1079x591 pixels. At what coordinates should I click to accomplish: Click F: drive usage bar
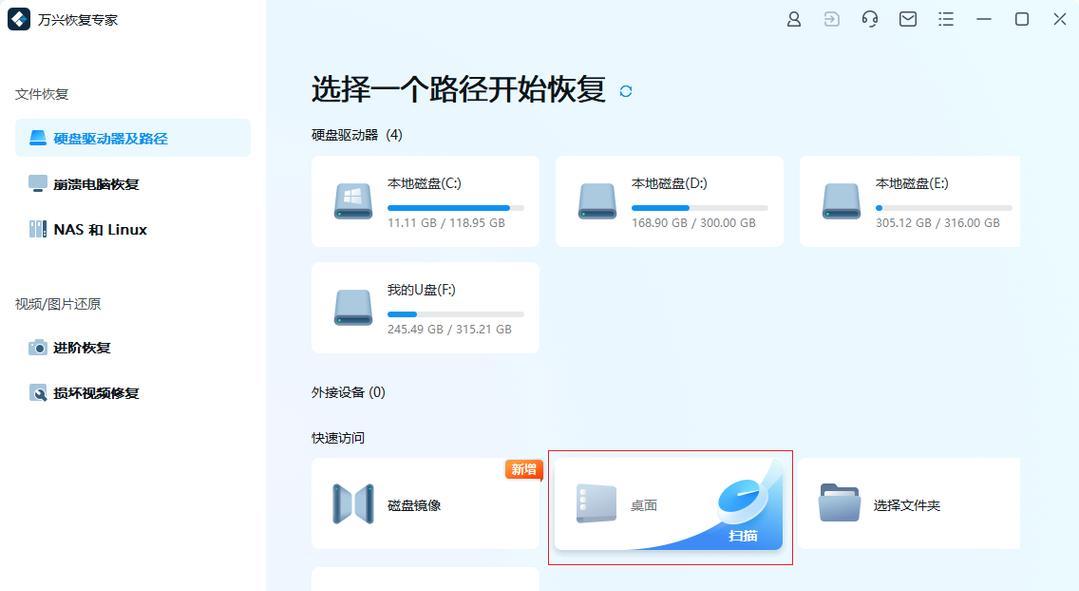point(456,314)
